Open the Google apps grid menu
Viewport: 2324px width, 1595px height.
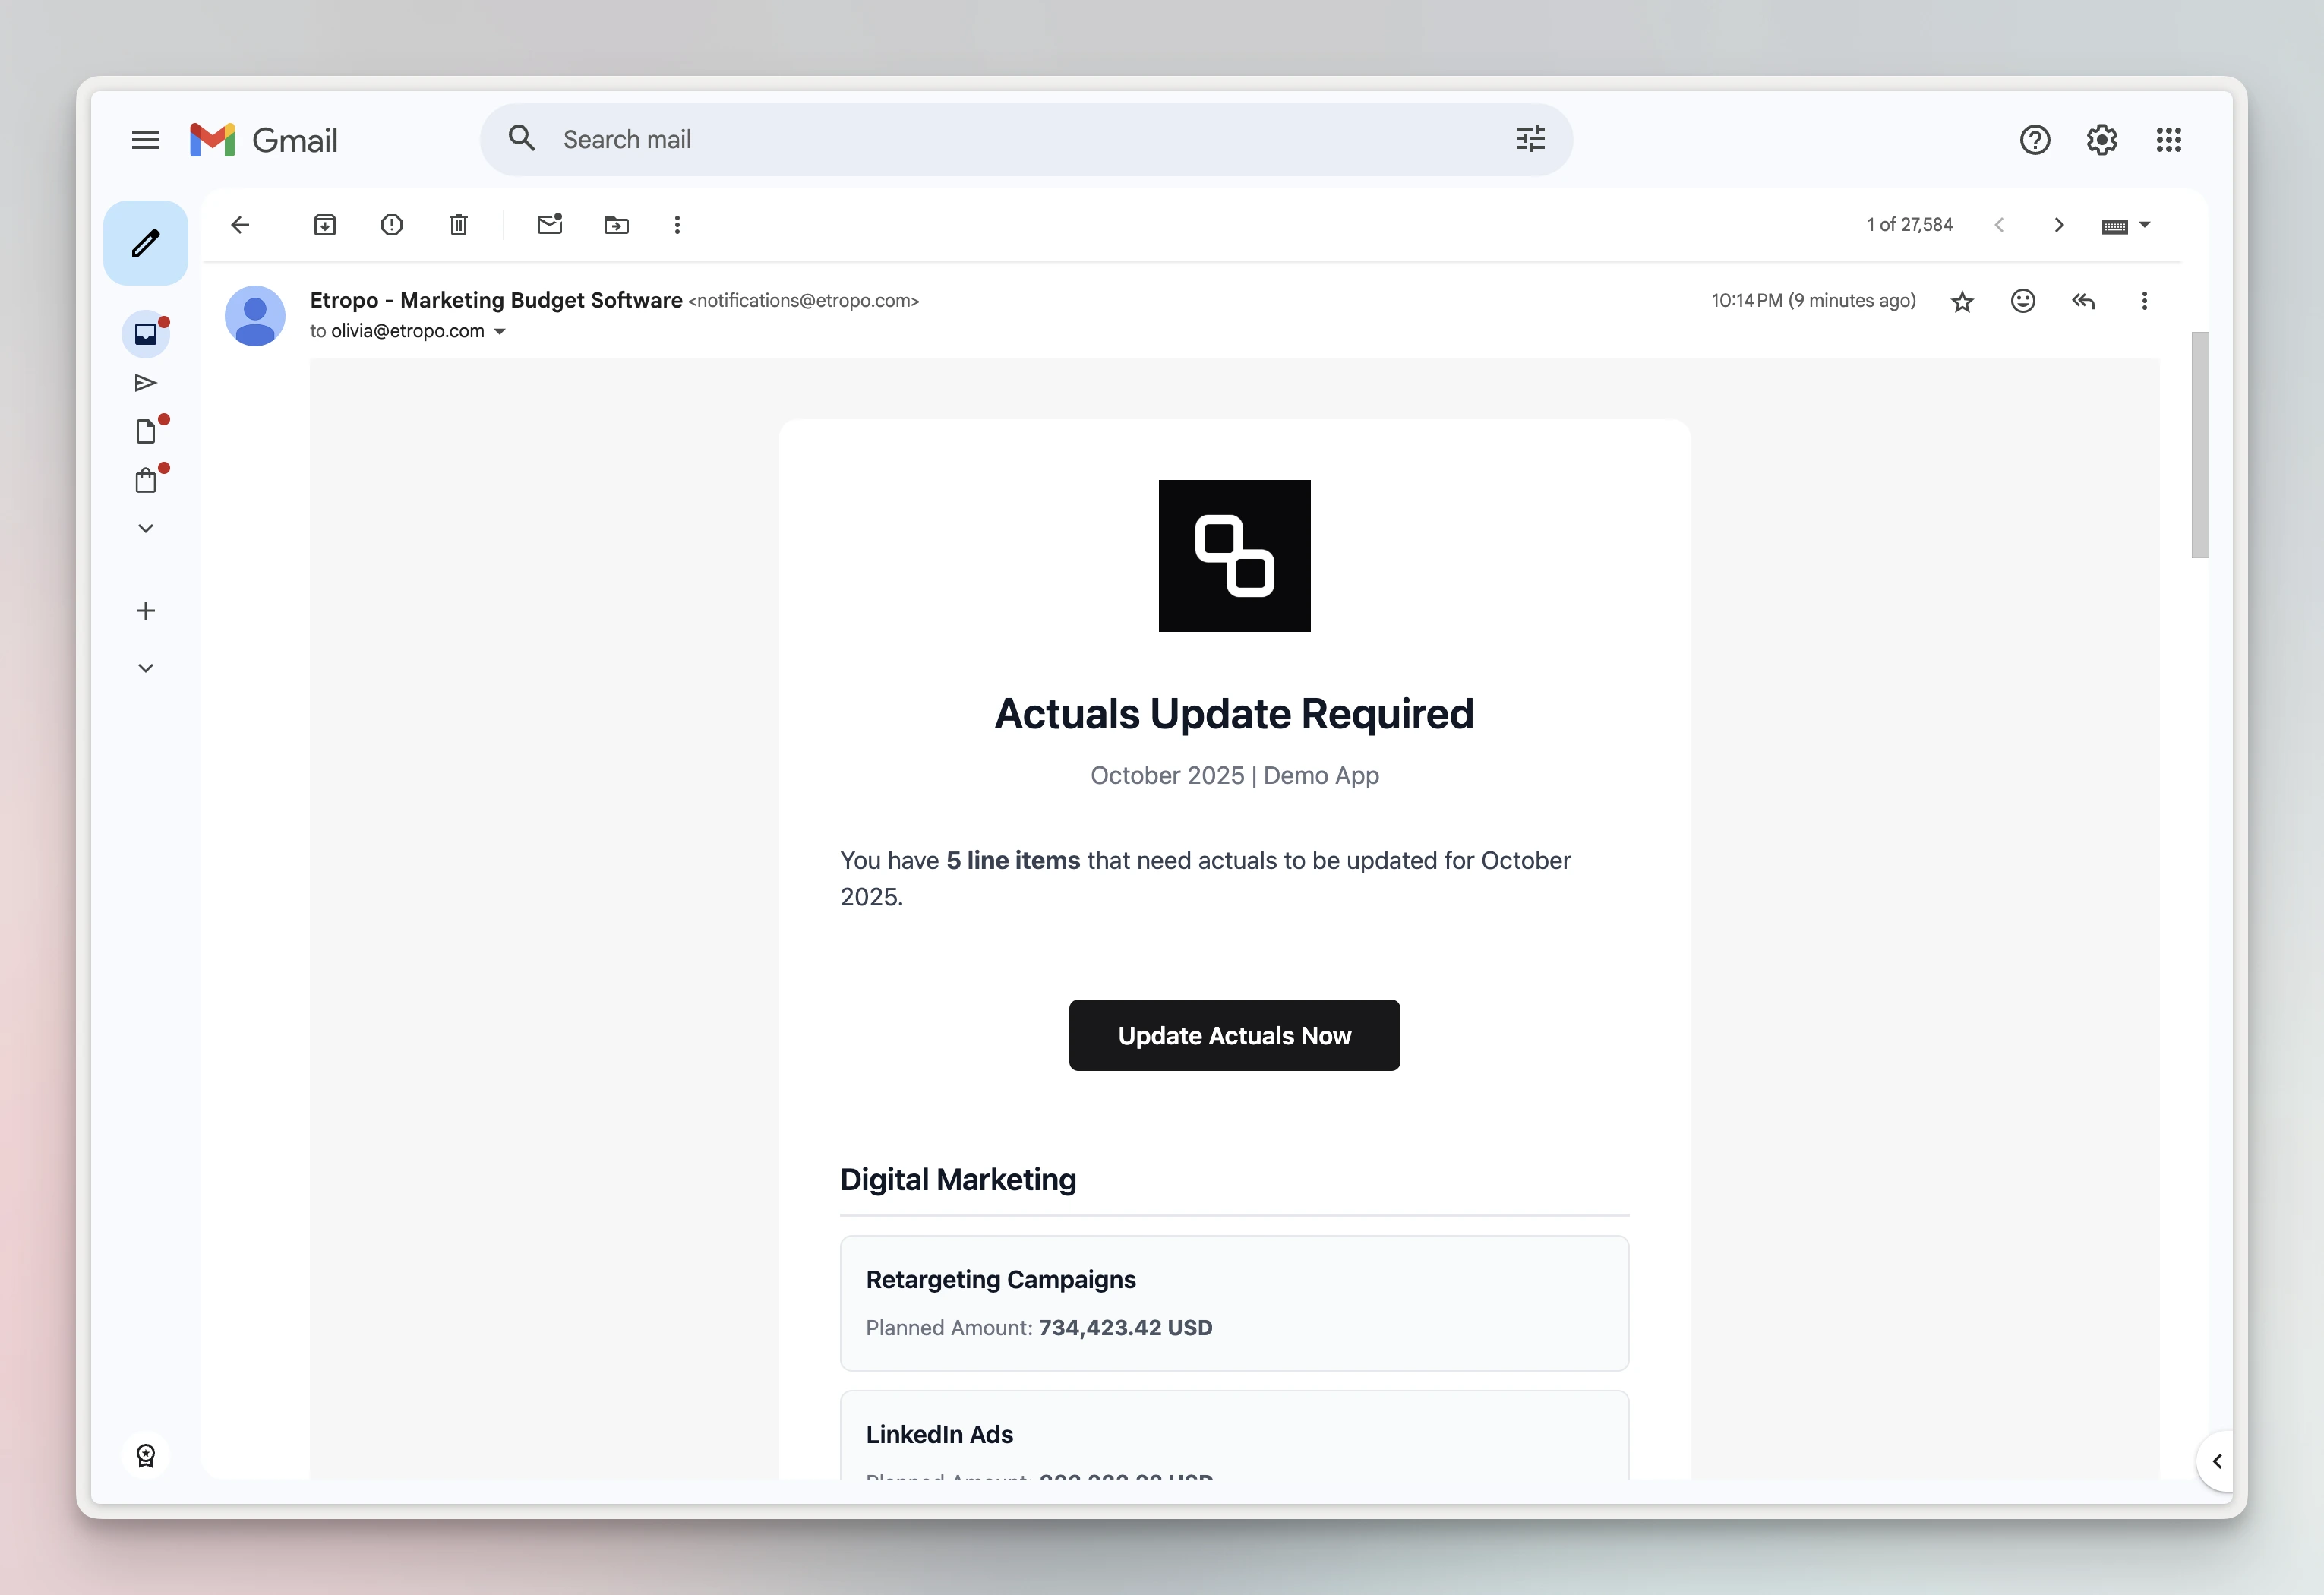tap(2168, 140)
